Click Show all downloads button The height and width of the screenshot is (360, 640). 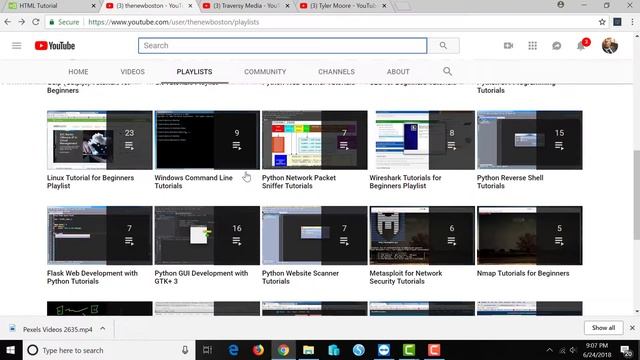point(603,328)
